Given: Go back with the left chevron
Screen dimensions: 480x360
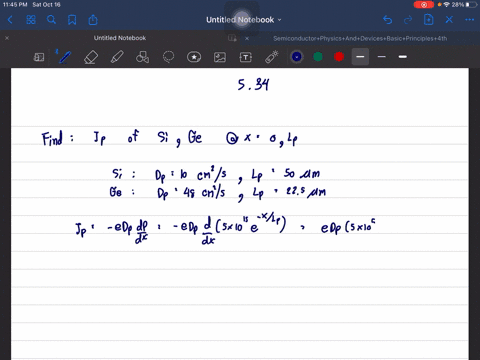Looking at the screenshot, I should pos(10,20).
